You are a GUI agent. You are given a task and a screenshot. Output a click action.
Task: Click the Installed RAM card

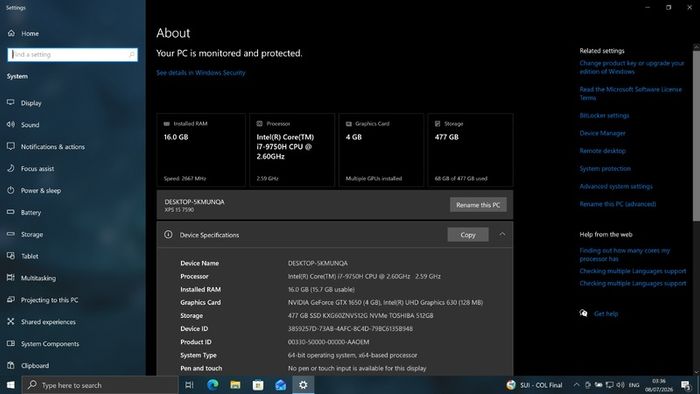201,150
